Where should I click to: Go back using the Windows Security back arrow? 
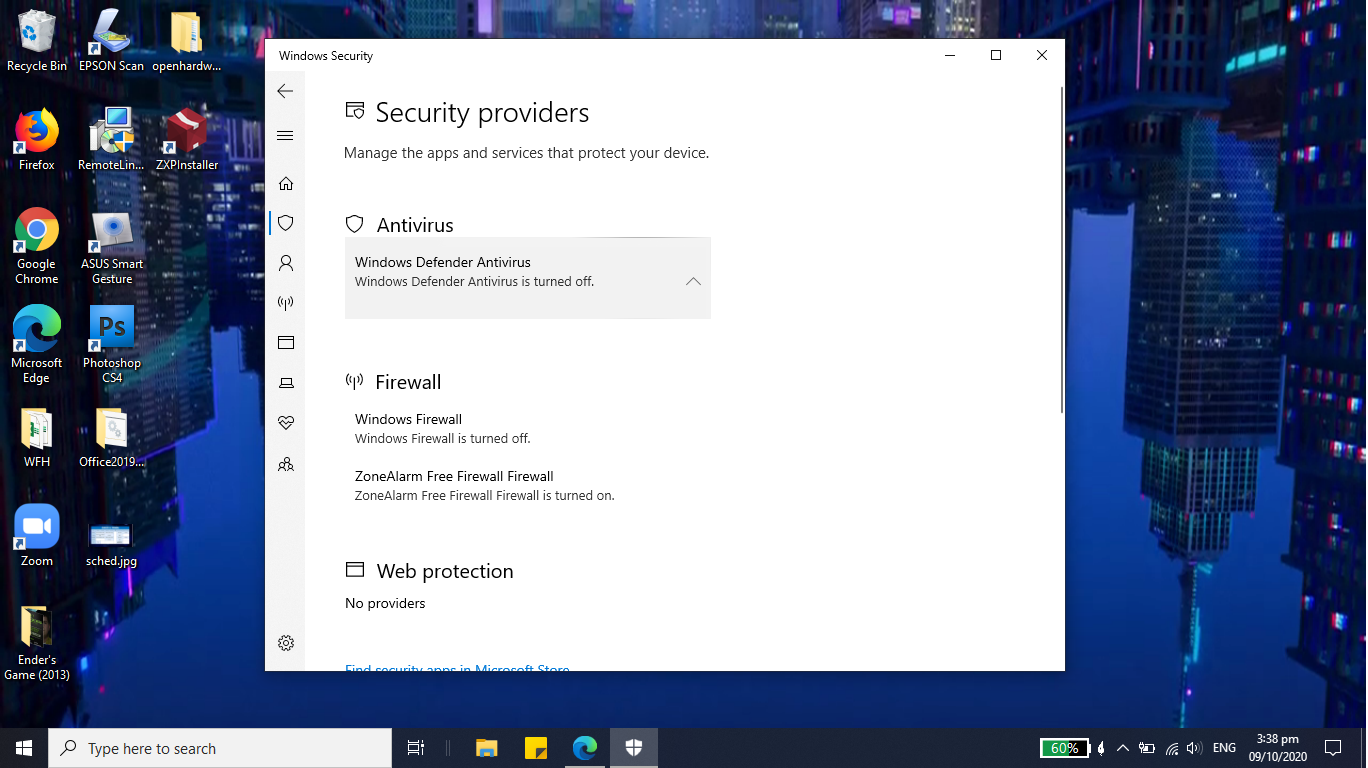coord(285,91)
